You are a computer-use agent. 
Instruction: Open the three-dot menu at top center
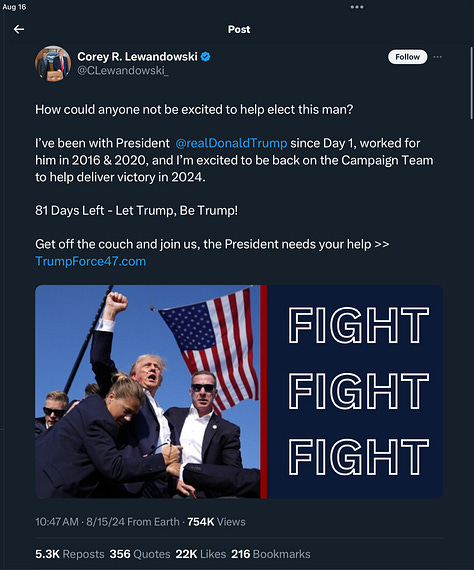pos(357,7)
